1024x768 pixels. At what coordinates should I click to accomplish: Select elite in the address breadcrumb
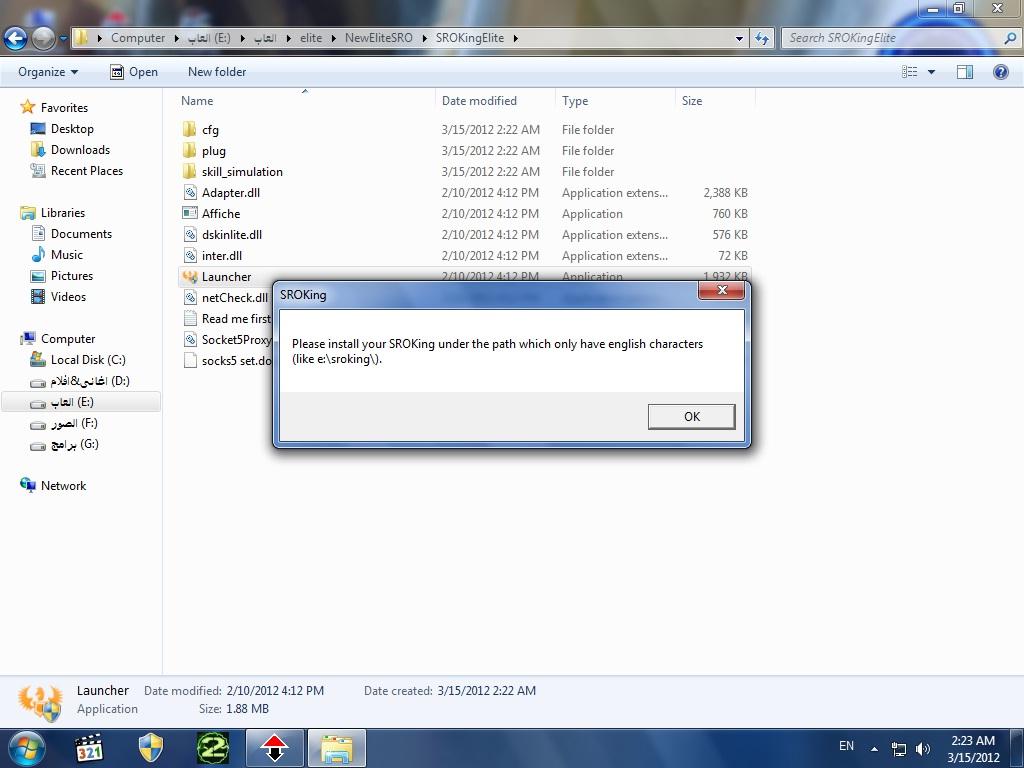(311, 38)
